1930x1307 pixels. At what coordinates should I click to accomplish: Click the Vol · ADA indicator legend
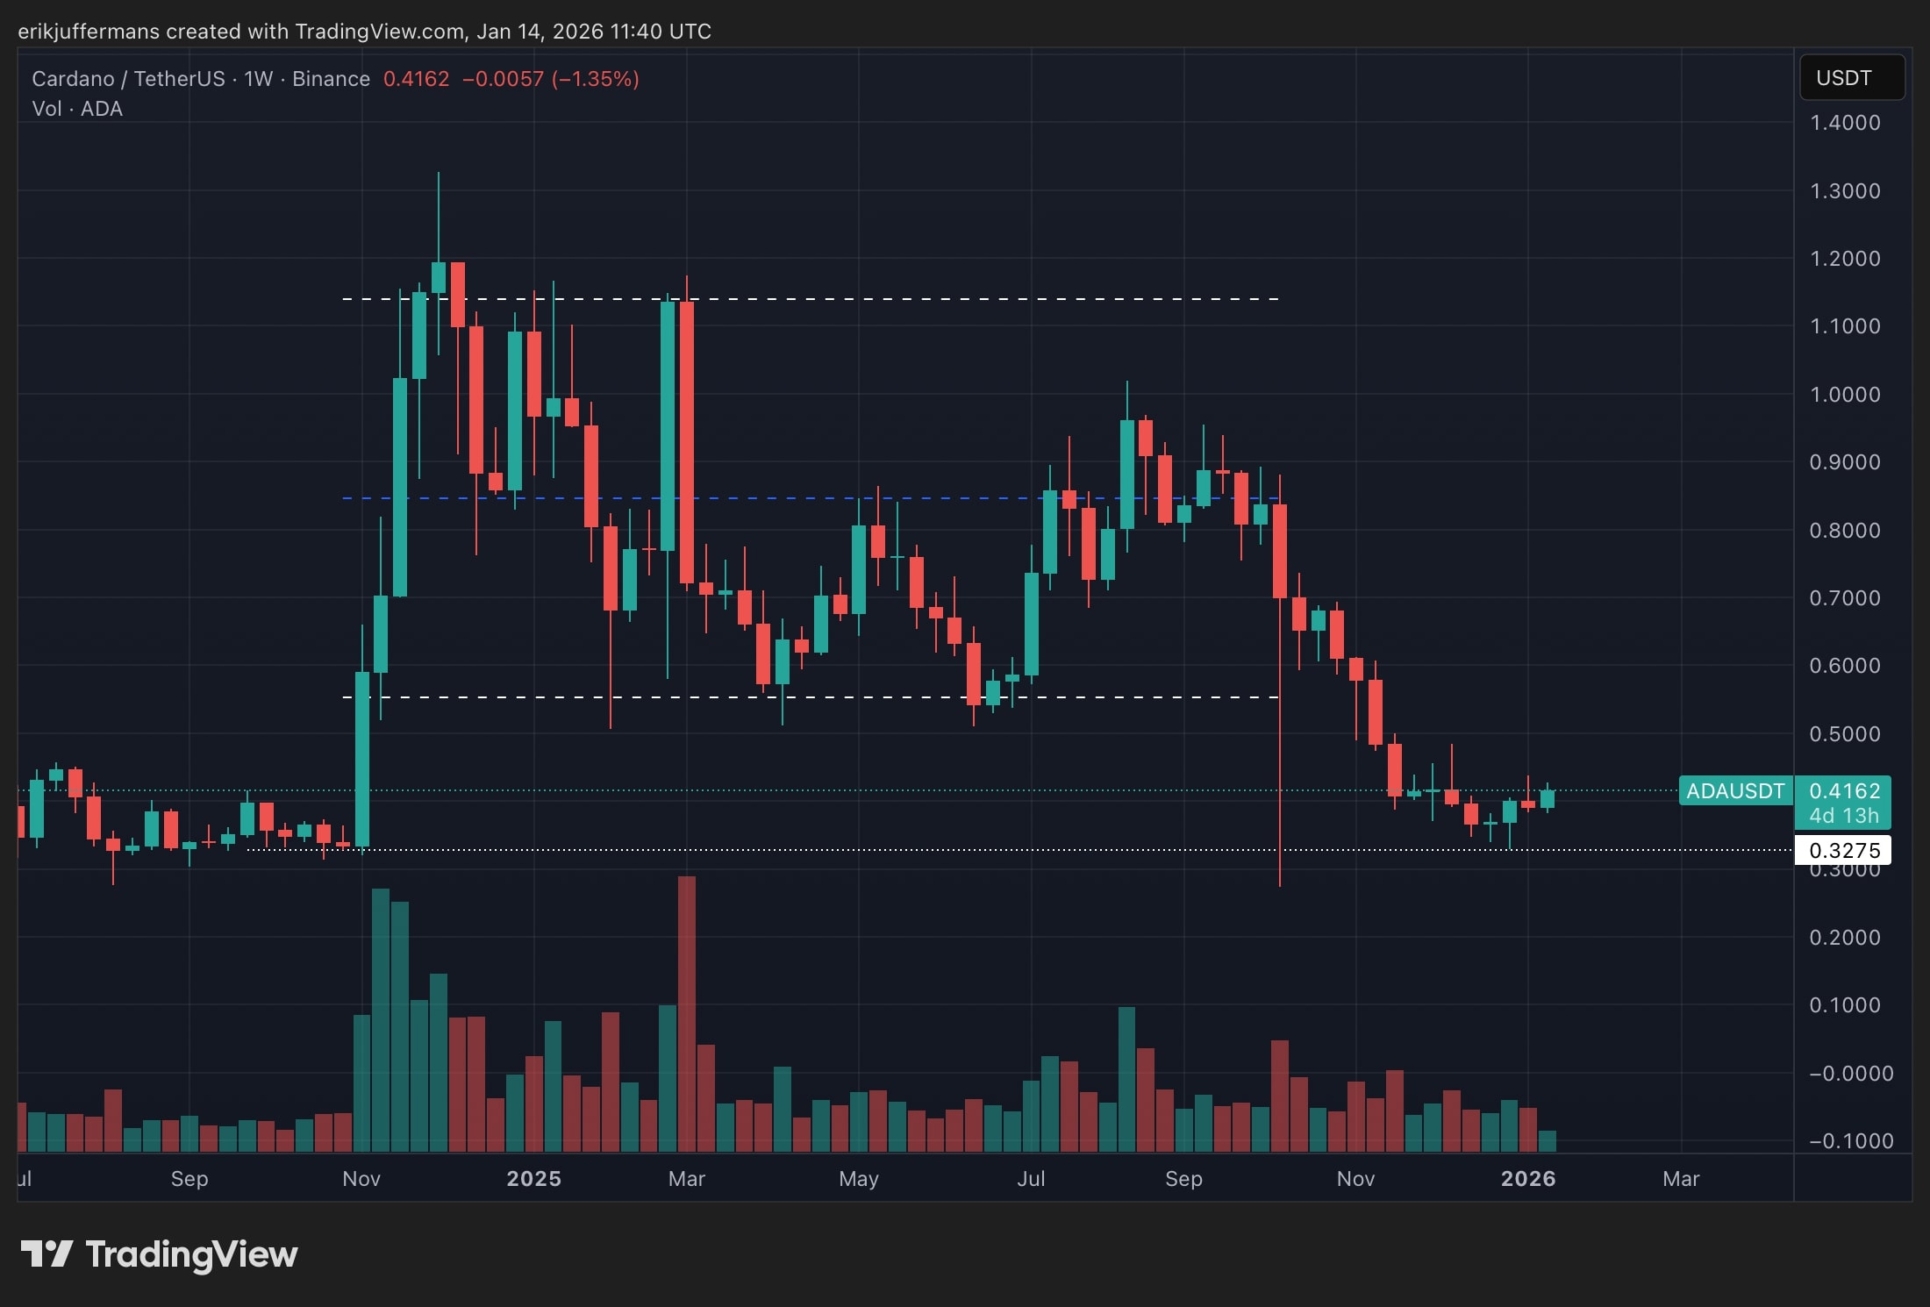click(77, 109)
